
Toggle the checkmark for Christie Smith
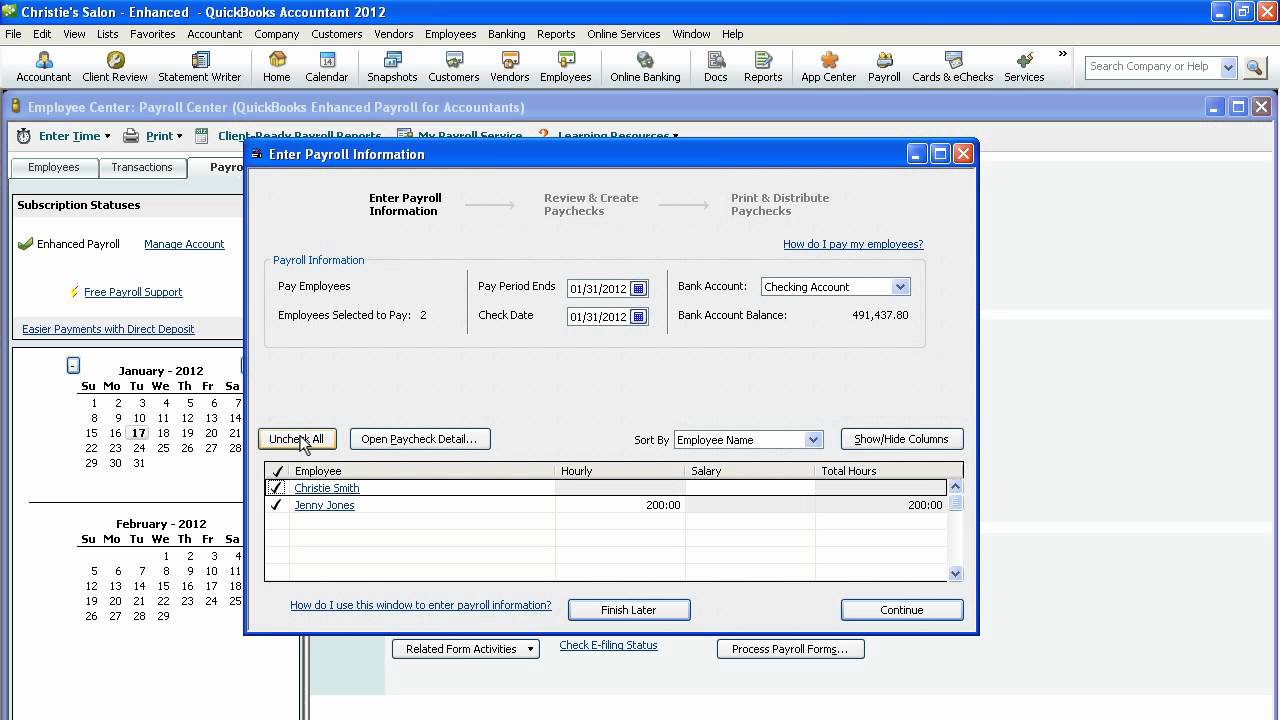[276, 488]
